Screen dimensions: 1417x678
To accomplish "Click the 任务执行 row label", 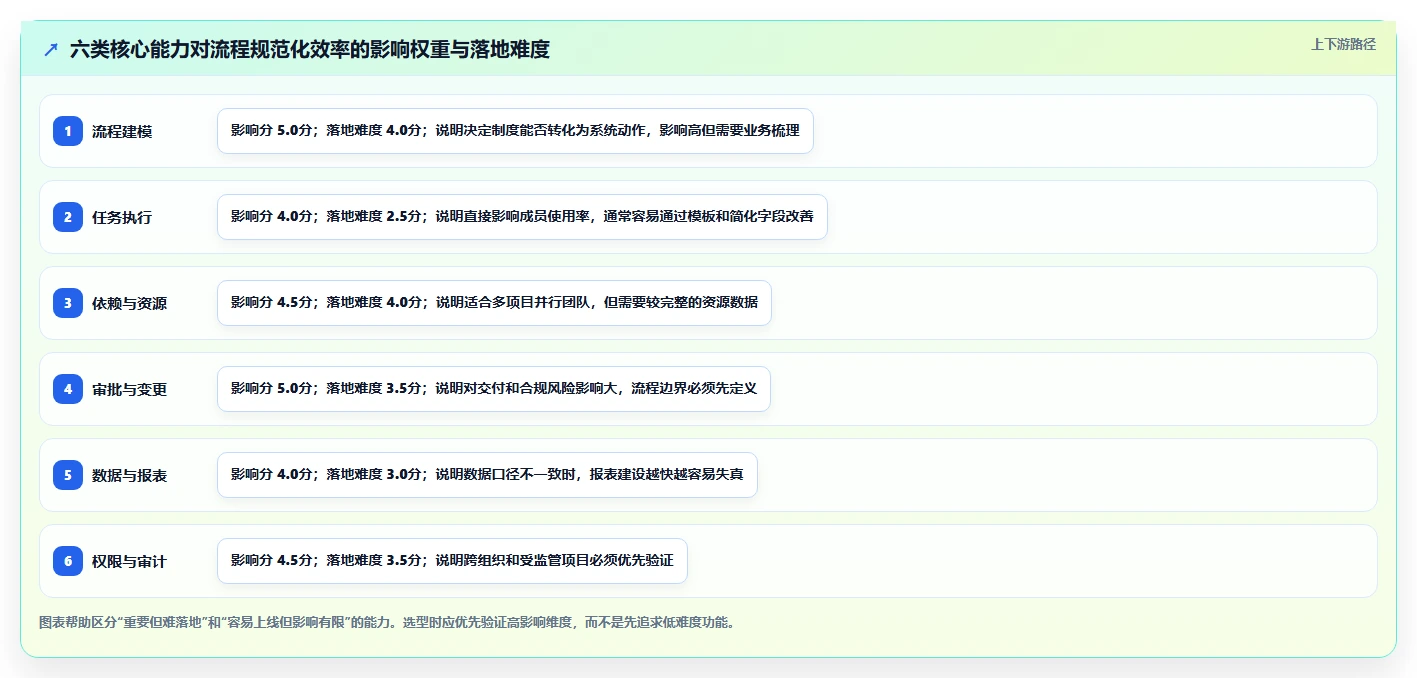I will 122,217.
